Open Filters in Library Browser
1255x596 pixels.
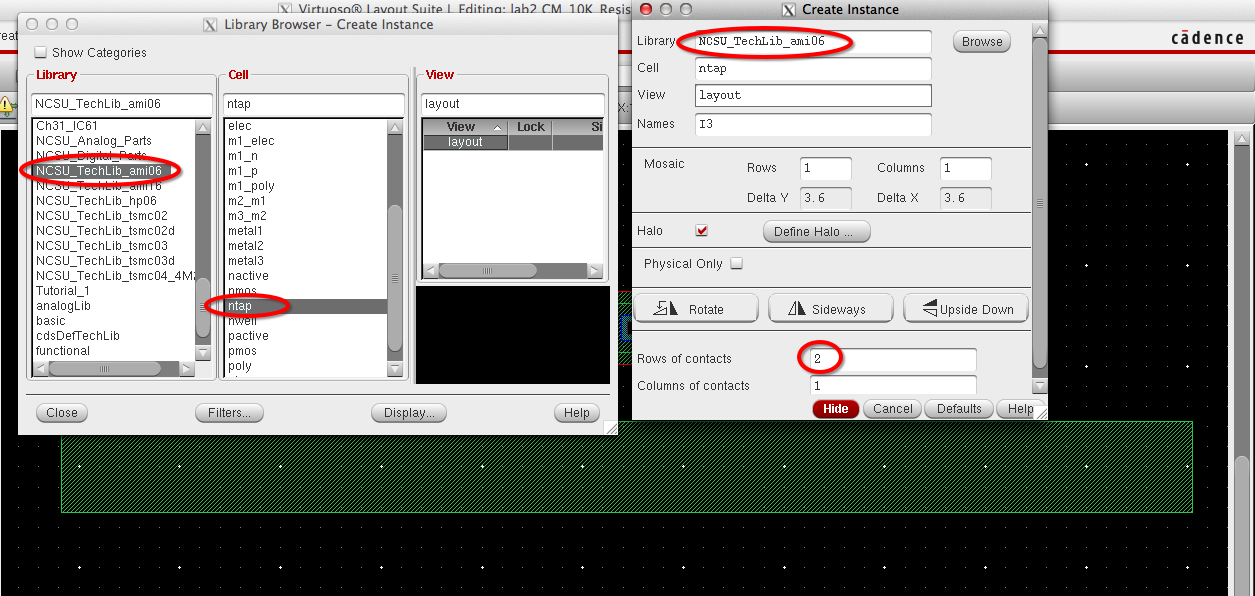[x=229, y=413]
